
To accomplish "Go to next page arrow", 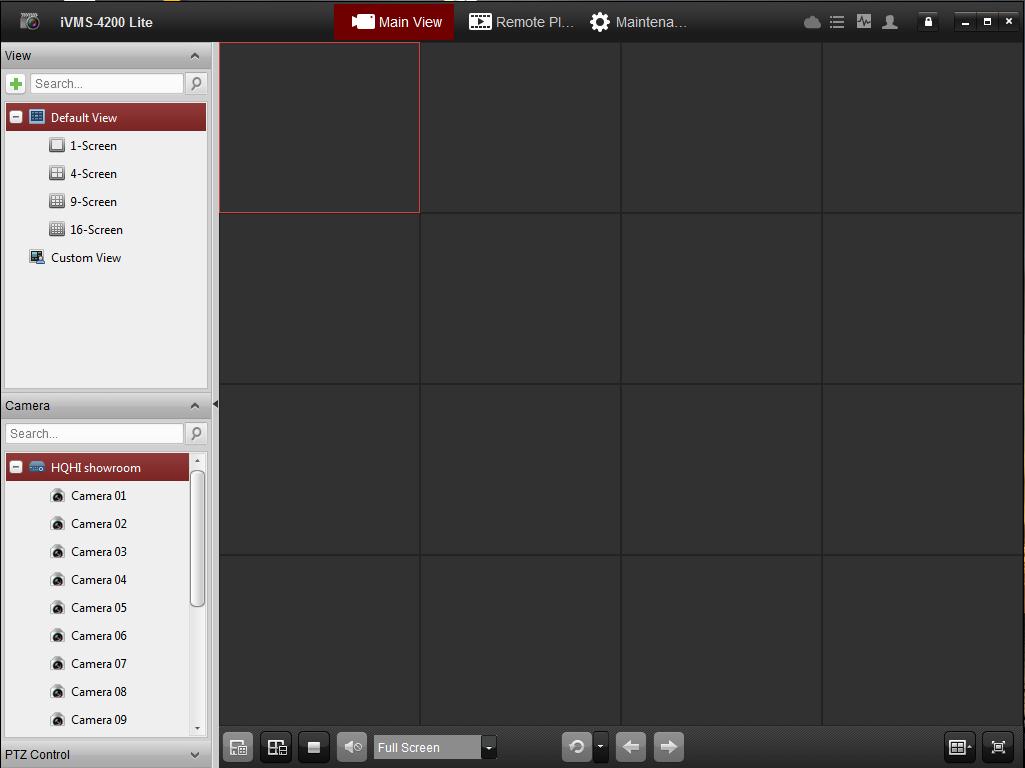I will (x=668, y=746).
